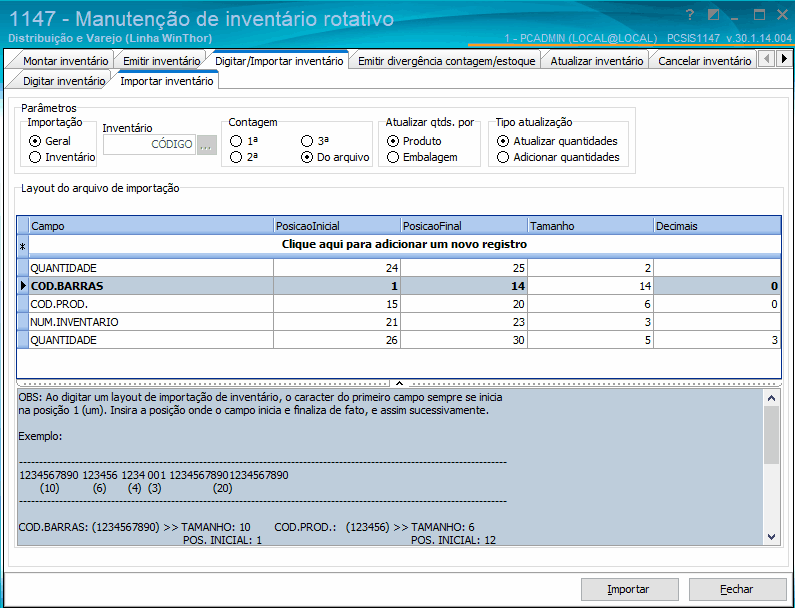Click the Fechar button
Viewport: 795px width, 608px height.
pyautogui.click(x=737, y=589)
